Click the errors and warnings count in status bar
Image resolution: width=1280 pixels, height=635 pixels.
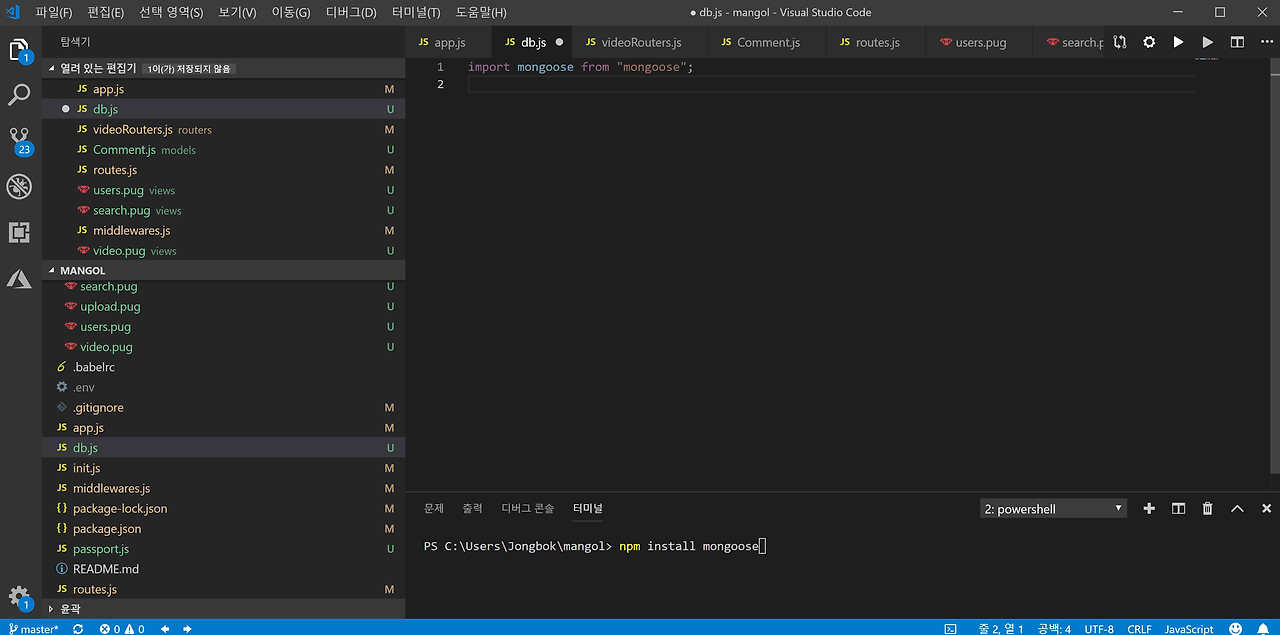(122, 628)
